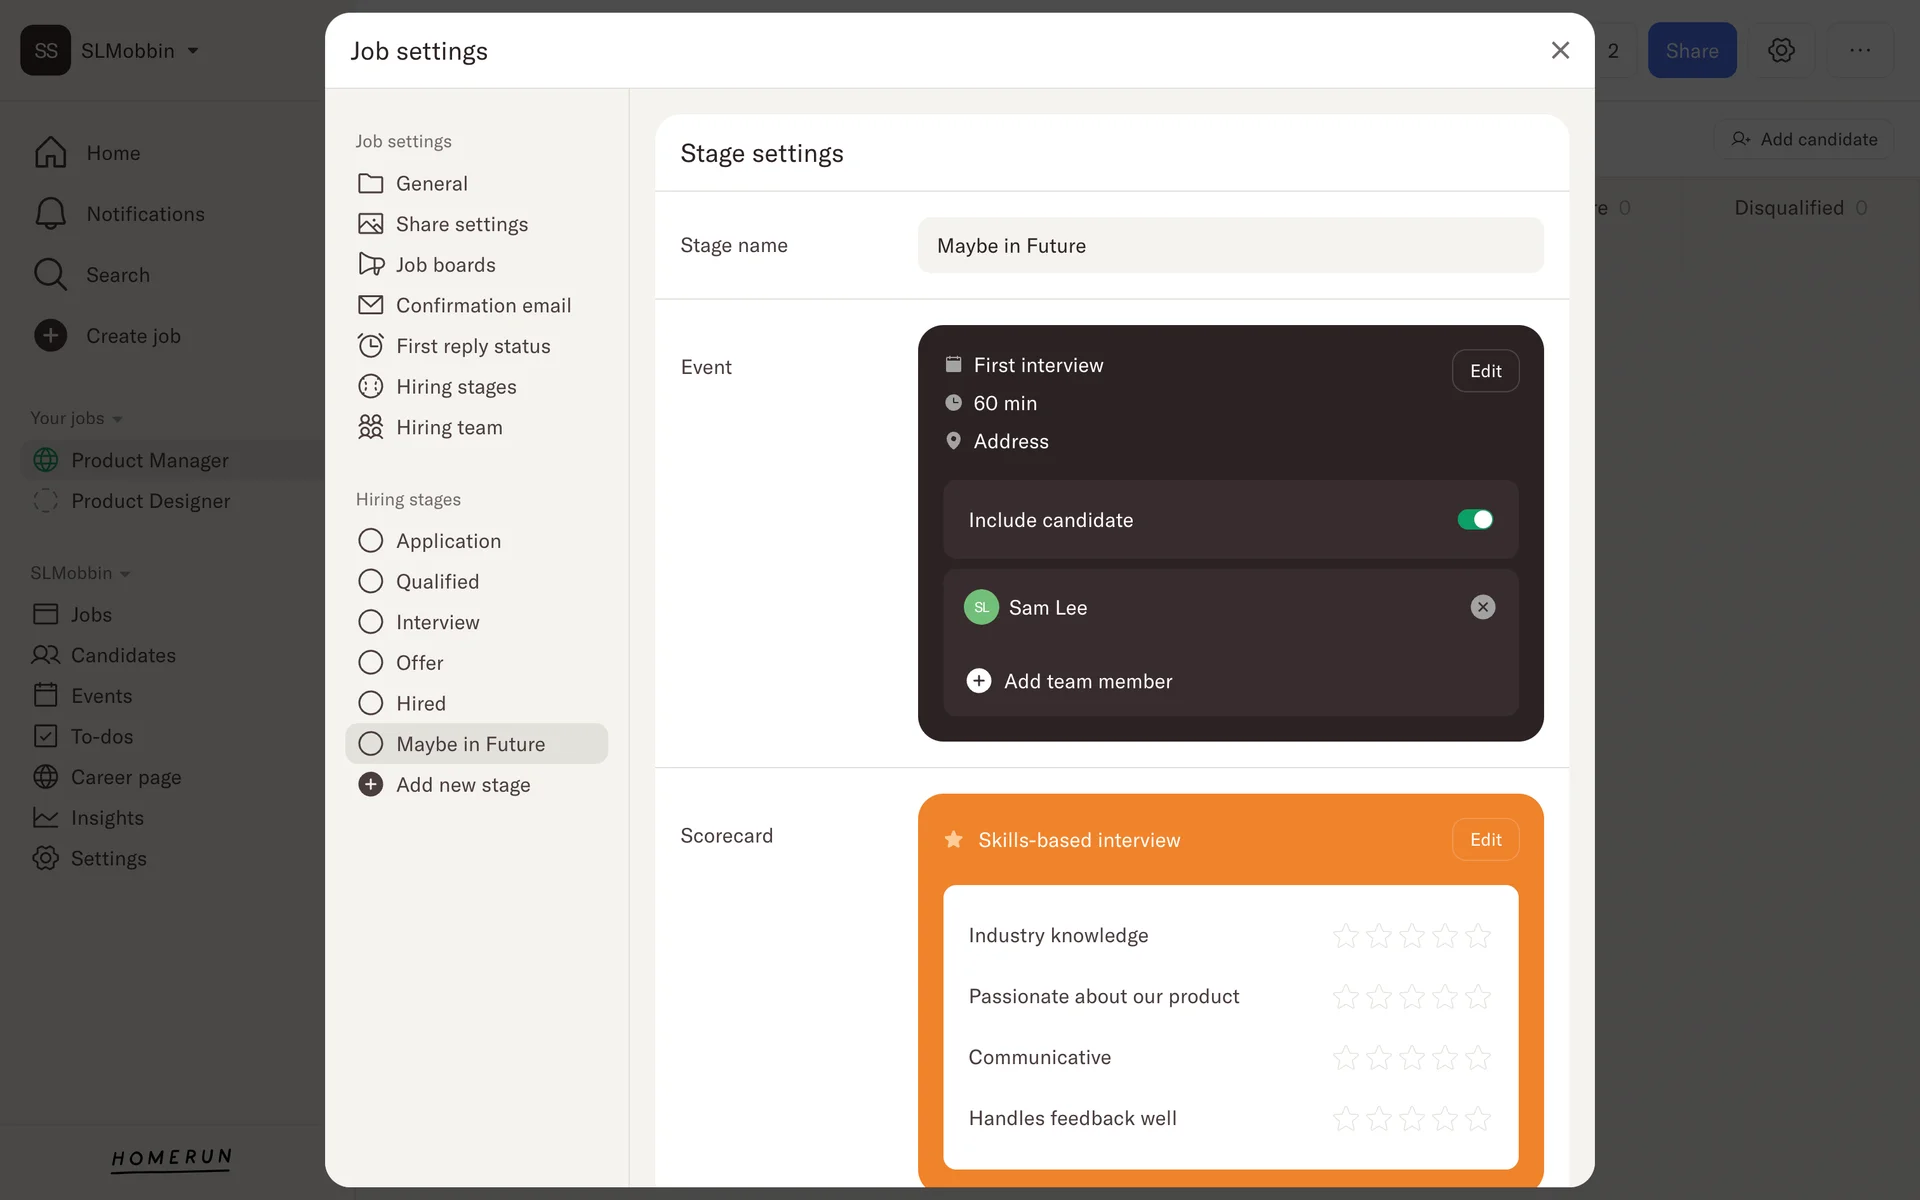Click the Share settings image icon

coord(370,224)
